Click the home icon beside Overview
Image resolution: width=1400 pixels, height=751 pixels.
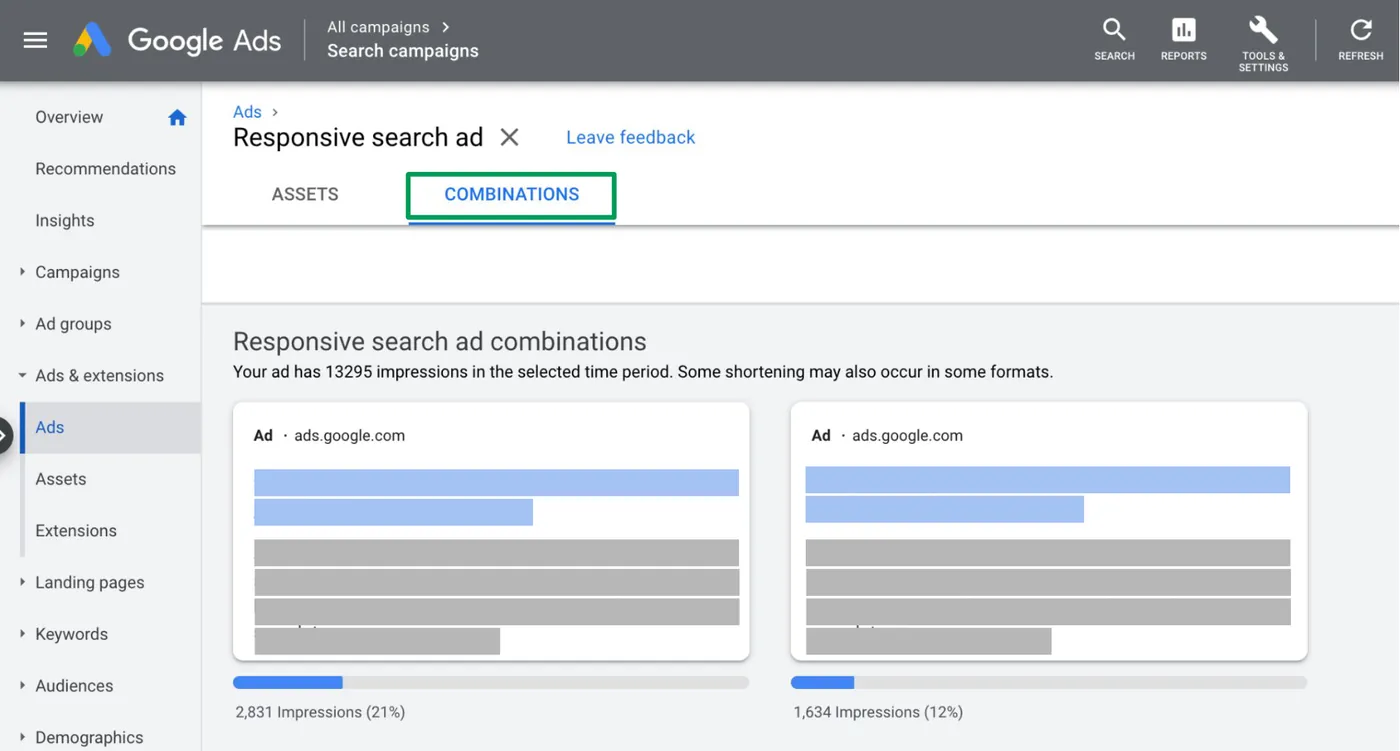177,118
